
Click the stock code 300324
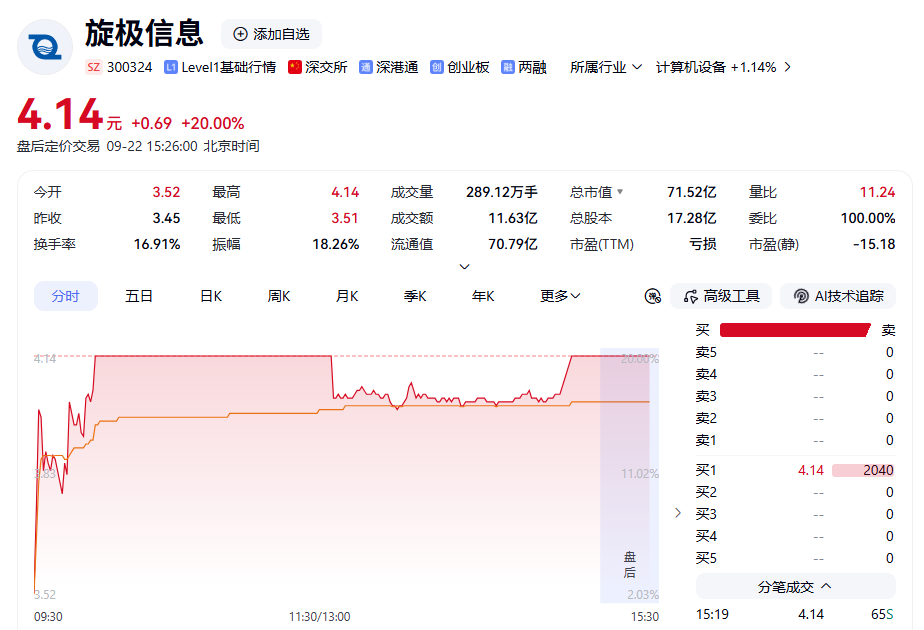(130, 67)
